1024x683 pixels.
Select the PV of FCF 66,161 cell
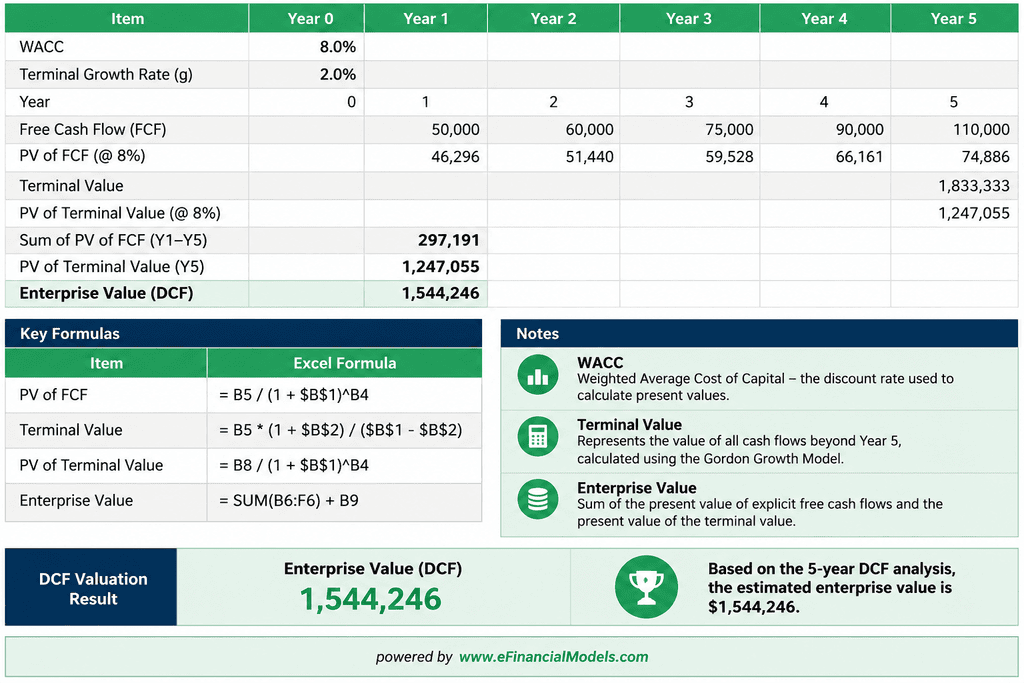pos(825,157)
